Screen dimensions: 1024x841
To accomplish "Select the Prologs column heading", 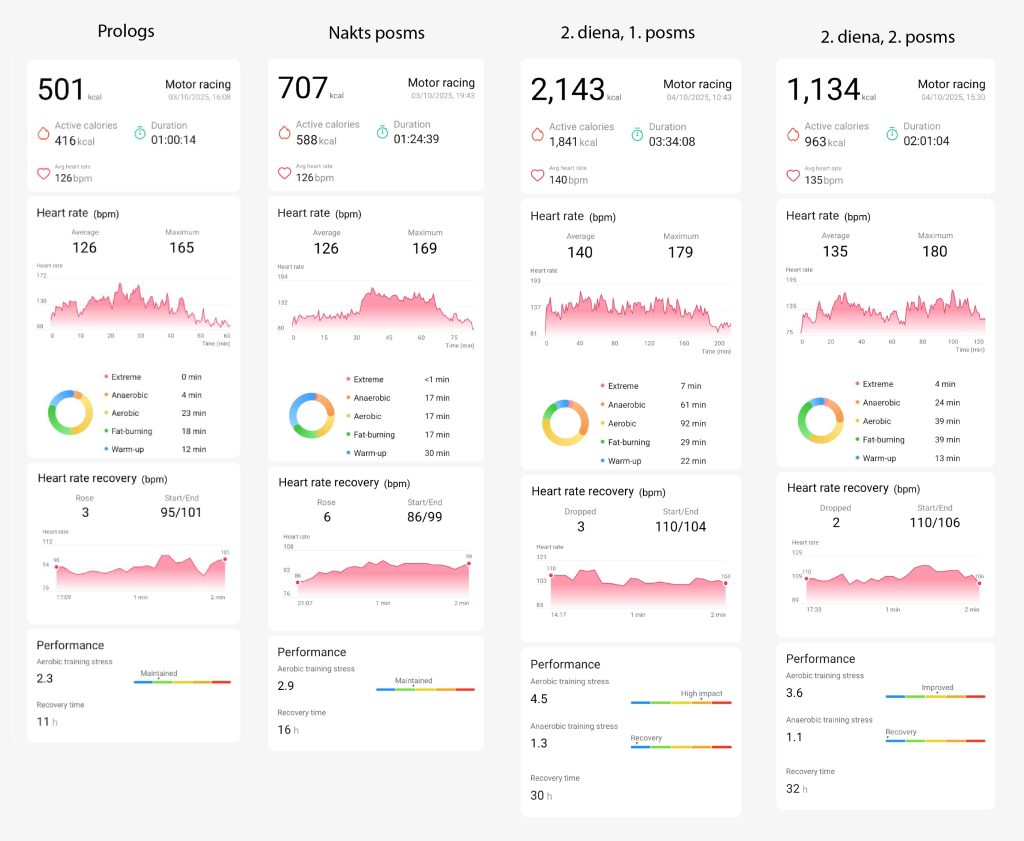I will pyautogui.click(x=126, y=31).
